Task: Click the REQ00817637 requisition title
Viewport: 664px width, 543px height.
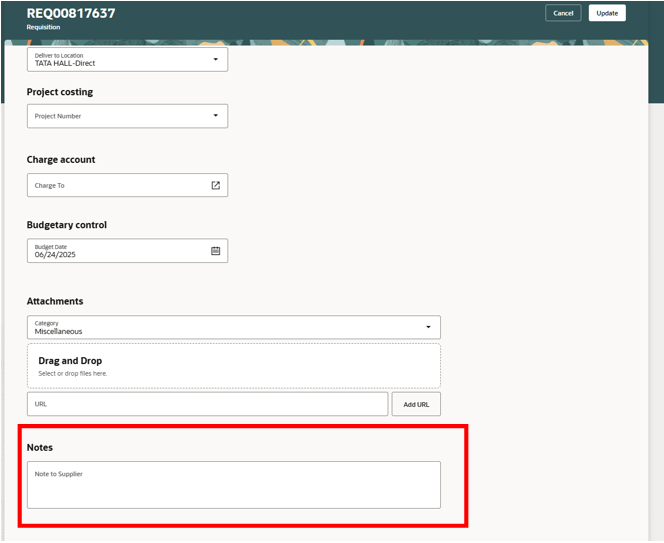Action: click(x=71, y=13)
